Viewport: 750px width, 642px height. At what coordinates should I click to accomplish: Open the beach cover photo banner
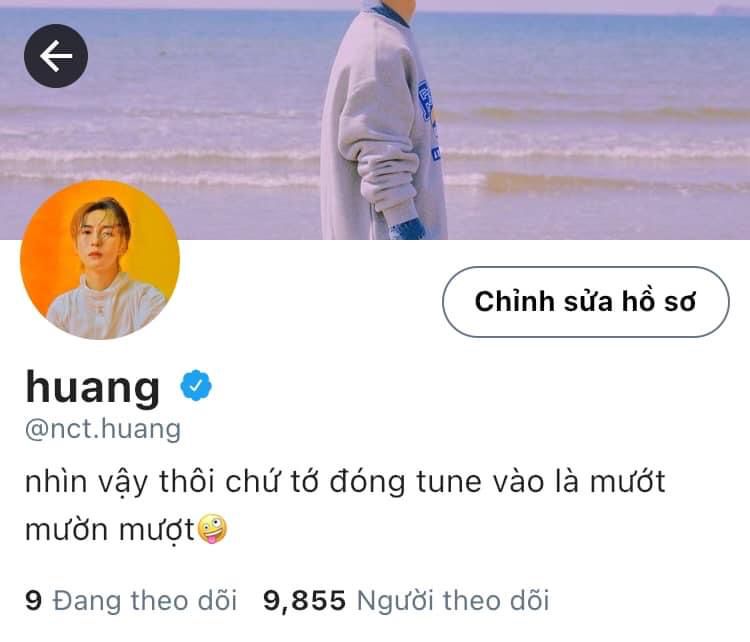375,120
